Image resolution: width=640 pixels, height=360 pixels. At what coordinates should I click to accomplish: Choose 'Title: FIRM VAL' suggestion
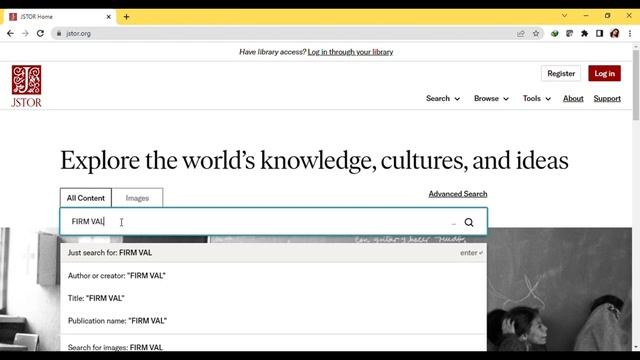point(273,298)
